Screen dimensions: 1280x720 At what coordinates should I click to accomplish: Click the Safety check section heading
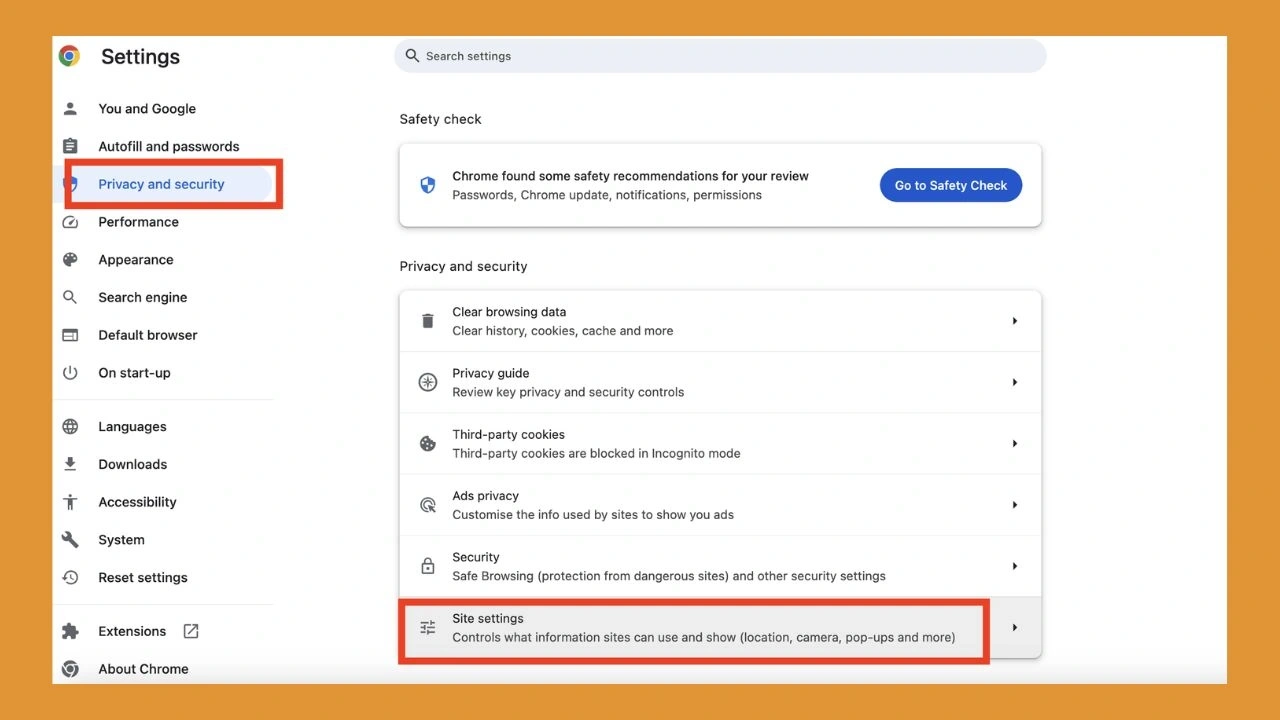pos(440,119)
